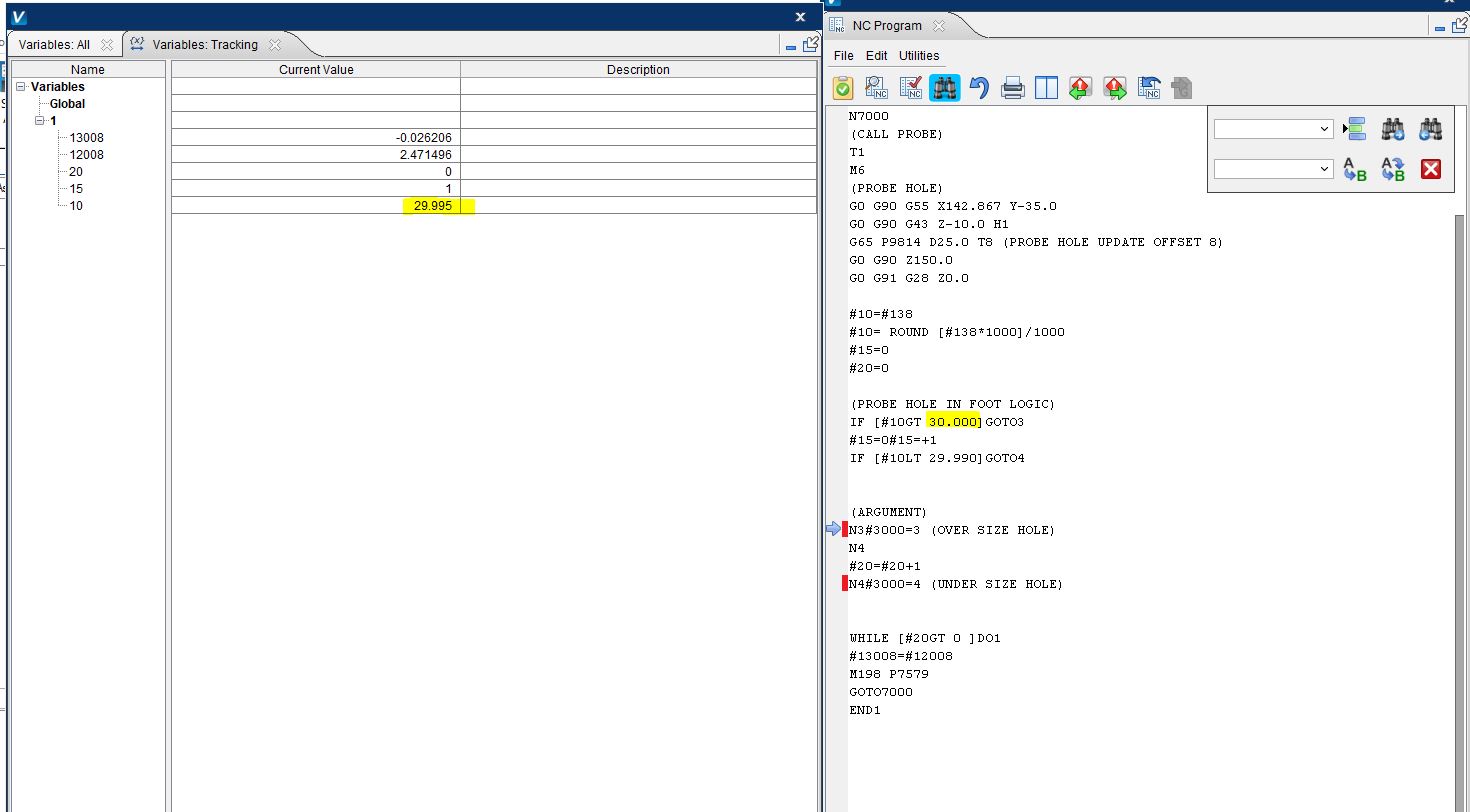The height and width of the screenshot is (812, 1470).
Task: Open the Utilities menu
Action: coord(918,56)
